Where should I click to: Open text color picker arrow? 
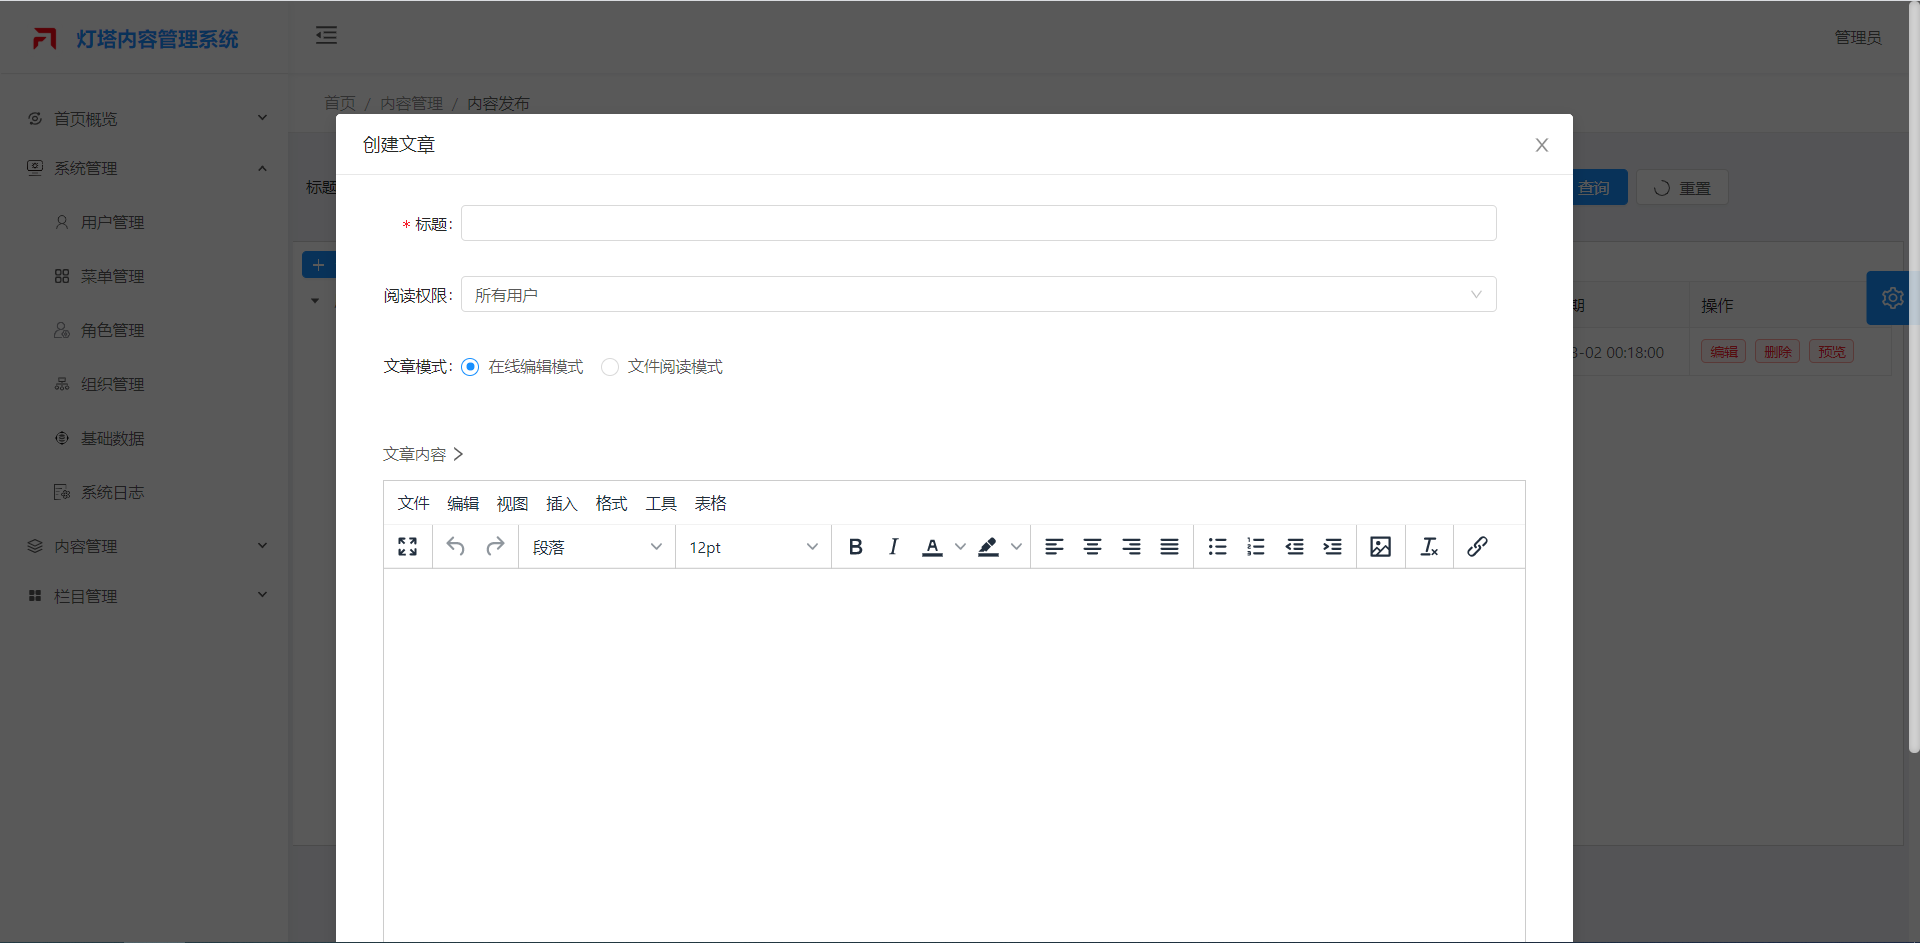[x=960, y=547]
